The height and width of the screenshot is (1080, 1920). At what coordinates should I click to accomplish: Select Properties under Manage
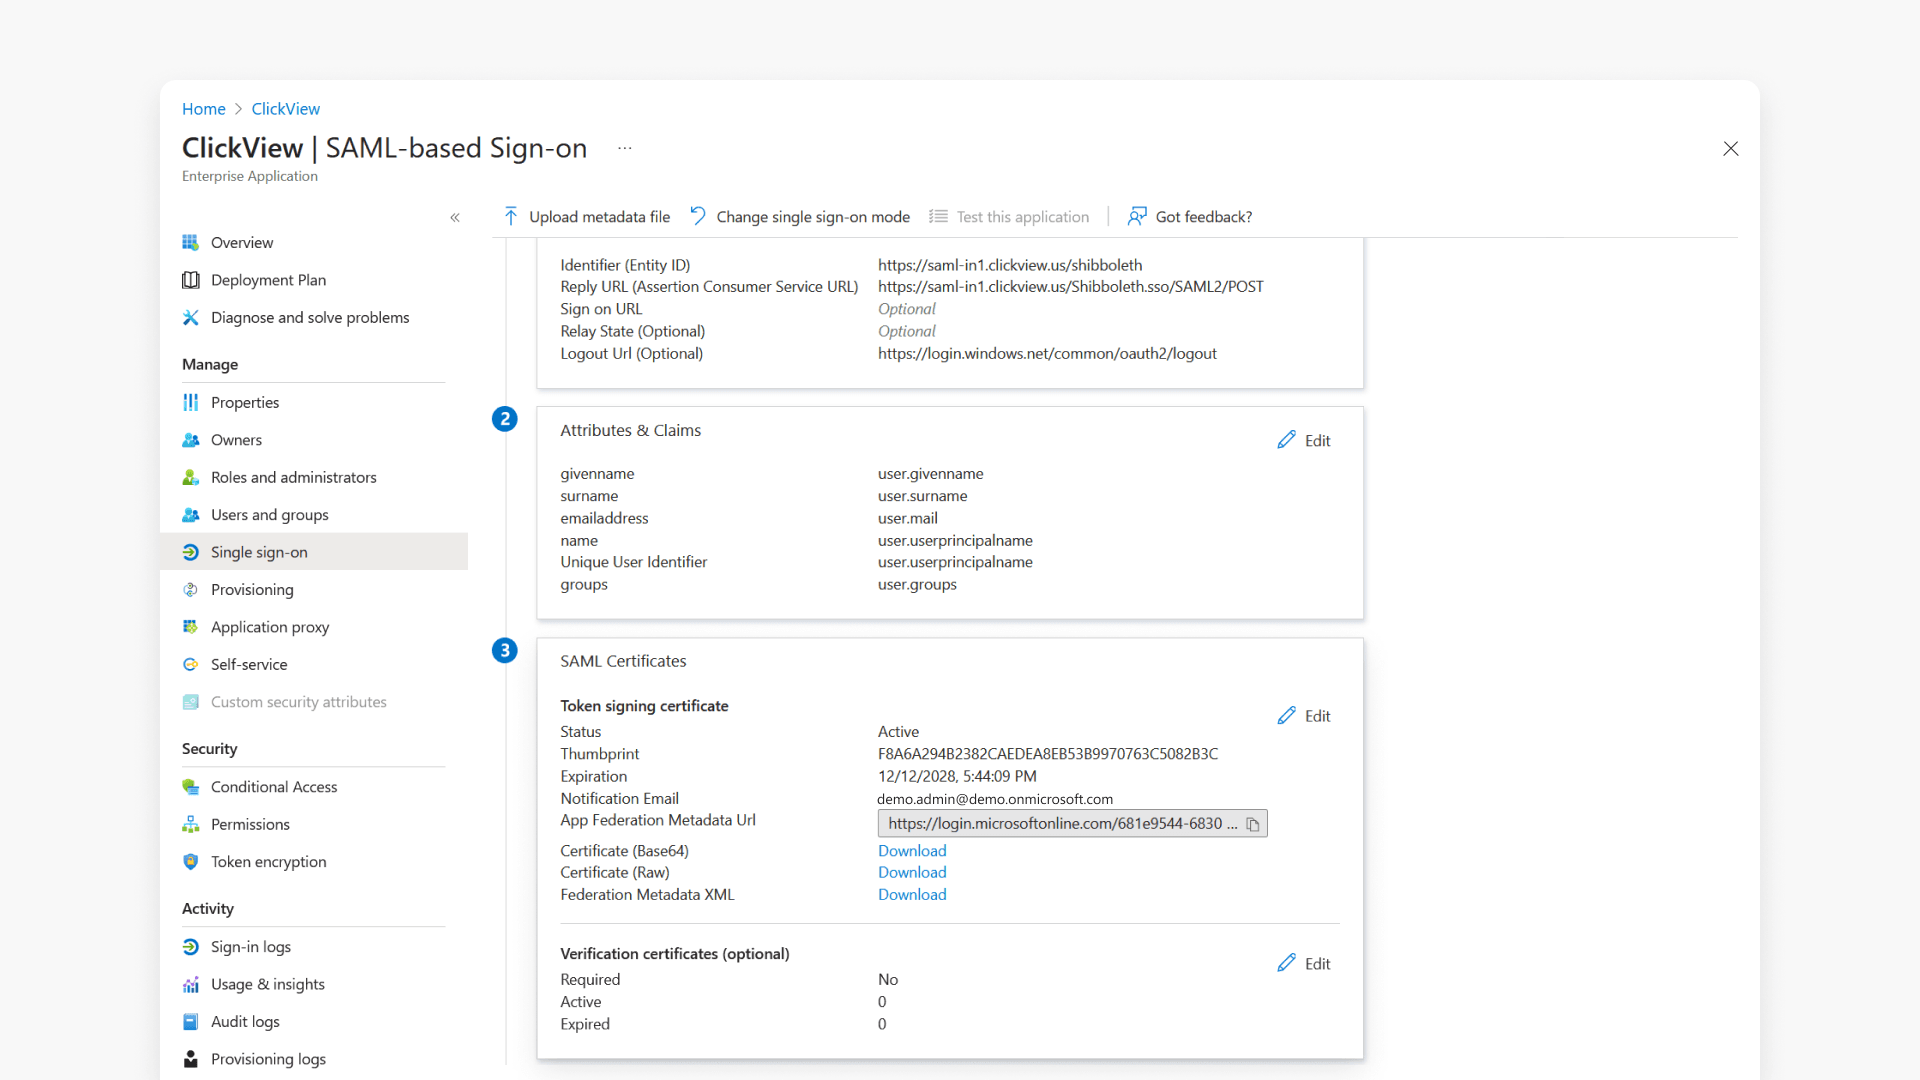[245, 402]
